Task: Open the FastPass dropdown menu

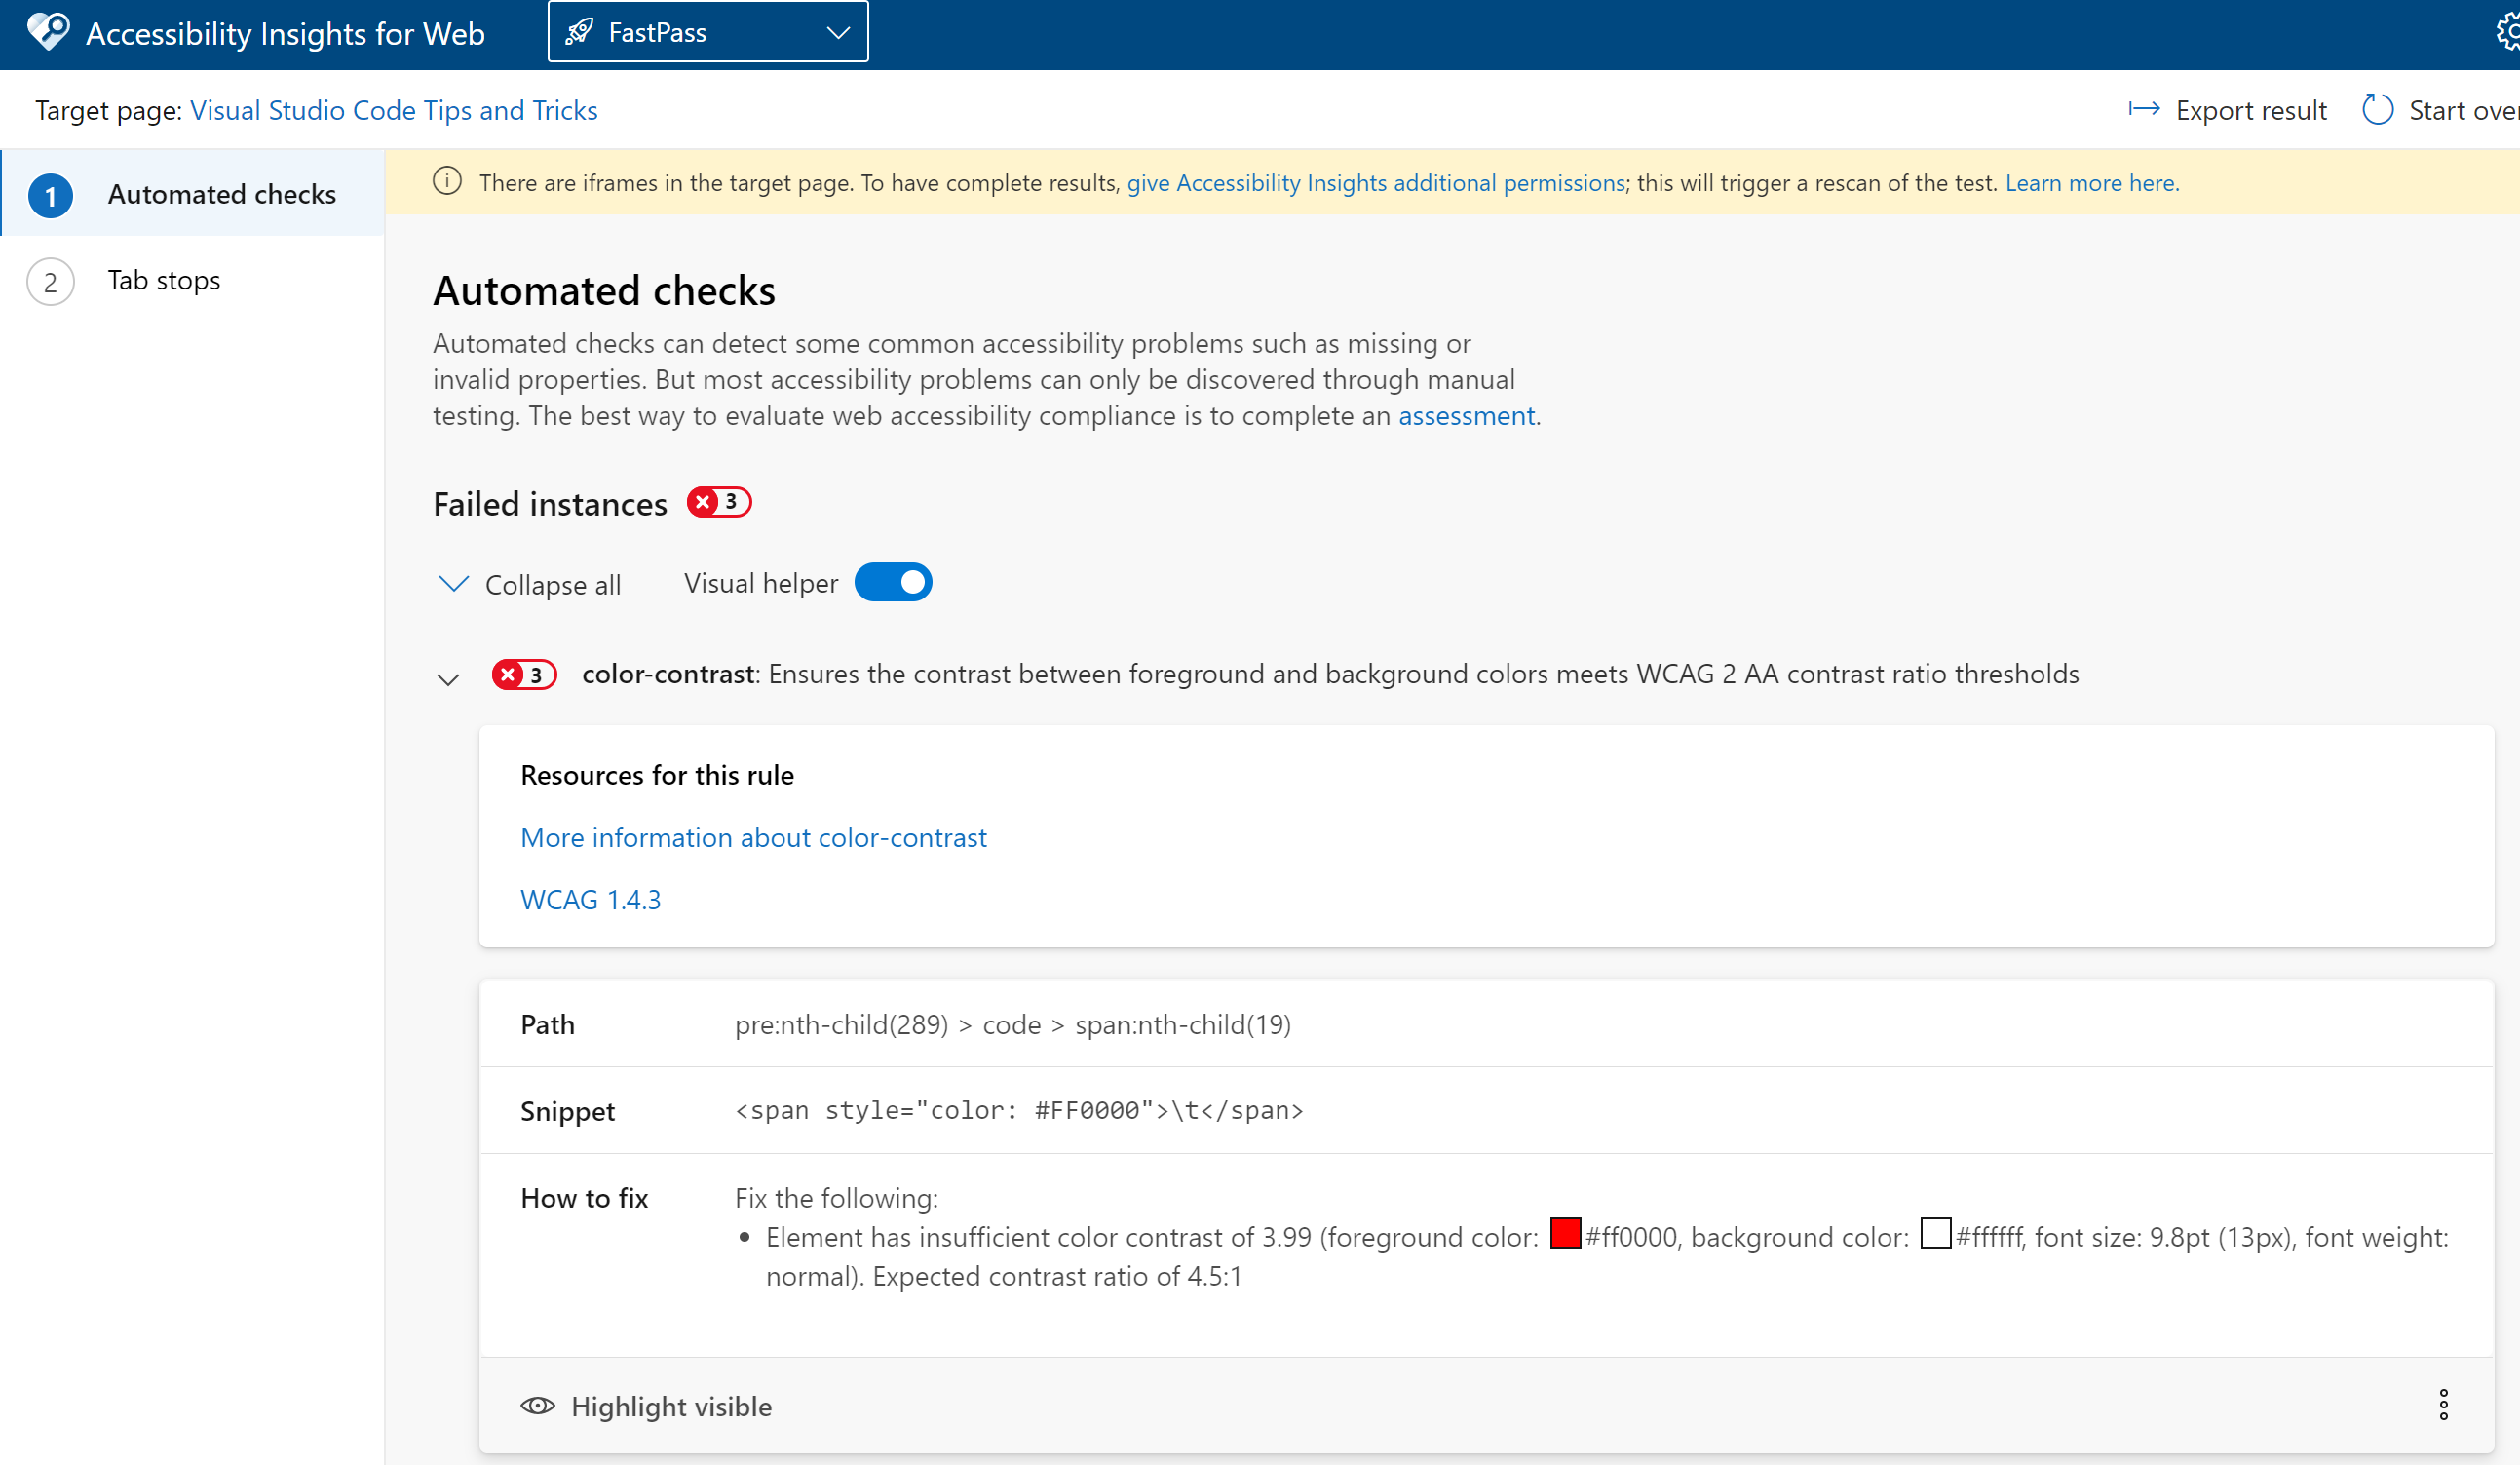Action: 838,32
